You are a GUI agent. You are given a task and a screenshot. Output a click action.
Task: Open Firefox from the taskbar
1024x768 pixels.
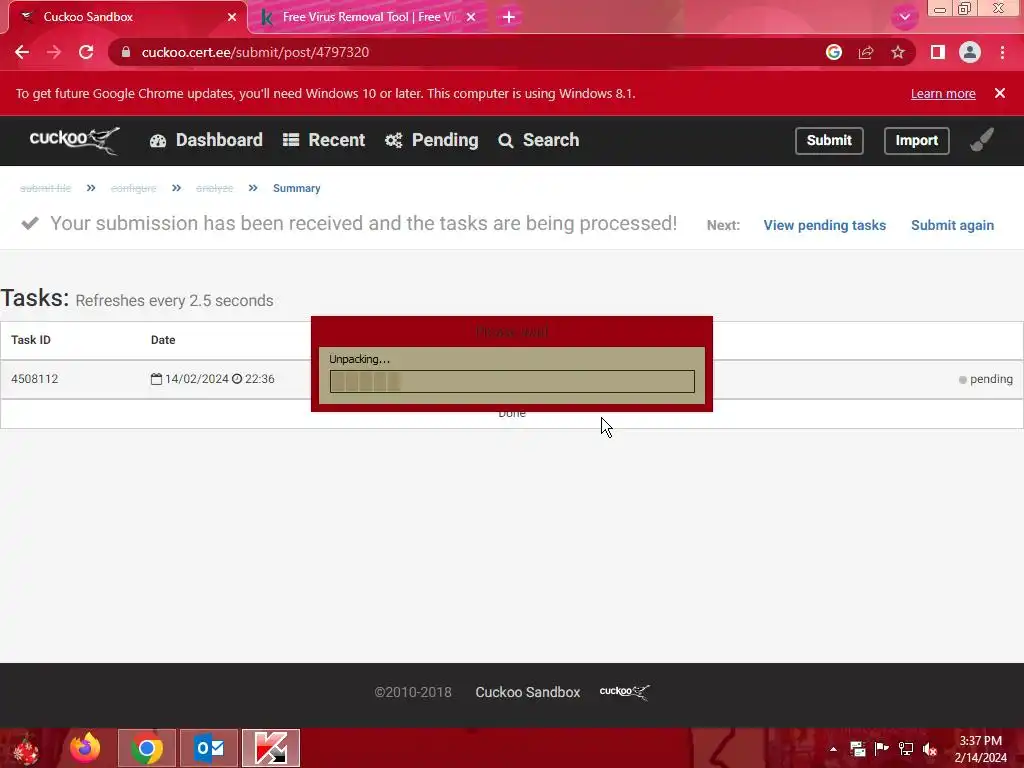(86, 748)
